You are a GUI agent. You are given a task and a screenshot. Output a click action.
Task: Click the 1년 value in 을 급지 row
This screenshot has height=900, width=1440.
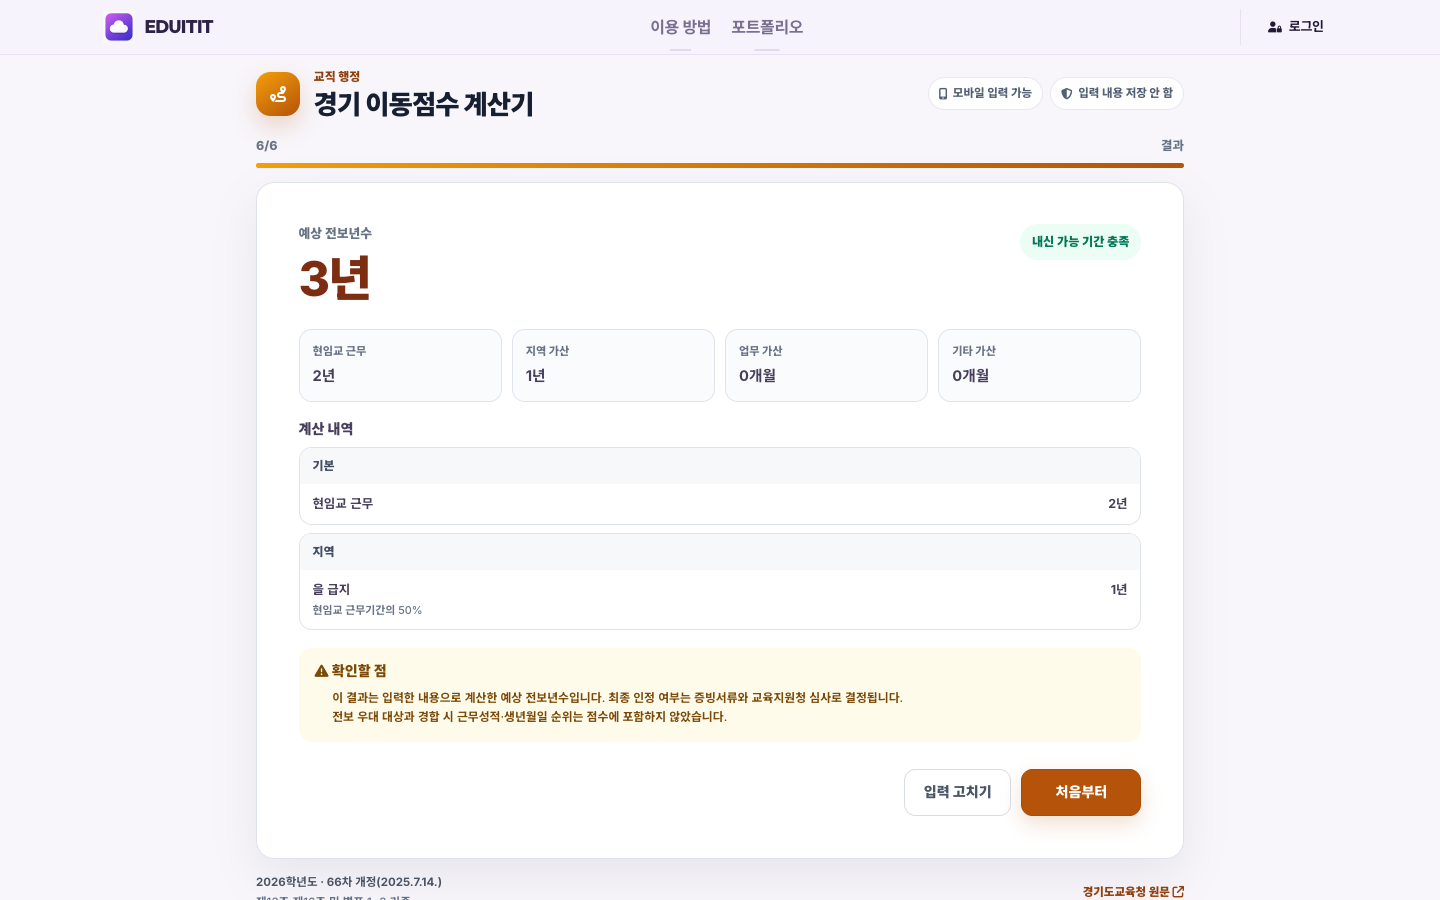1119,590
